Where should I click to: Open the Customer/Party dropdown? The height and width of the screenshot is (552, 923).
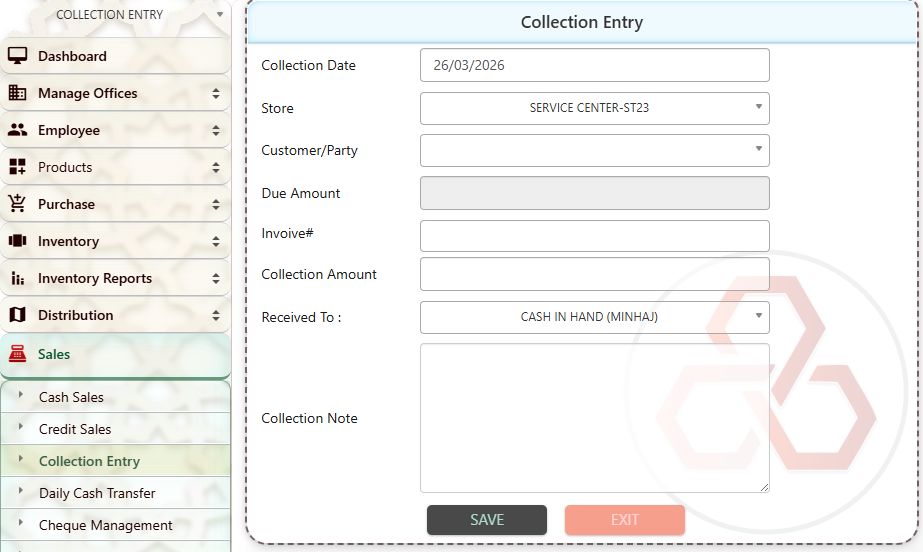pos(594,151)
